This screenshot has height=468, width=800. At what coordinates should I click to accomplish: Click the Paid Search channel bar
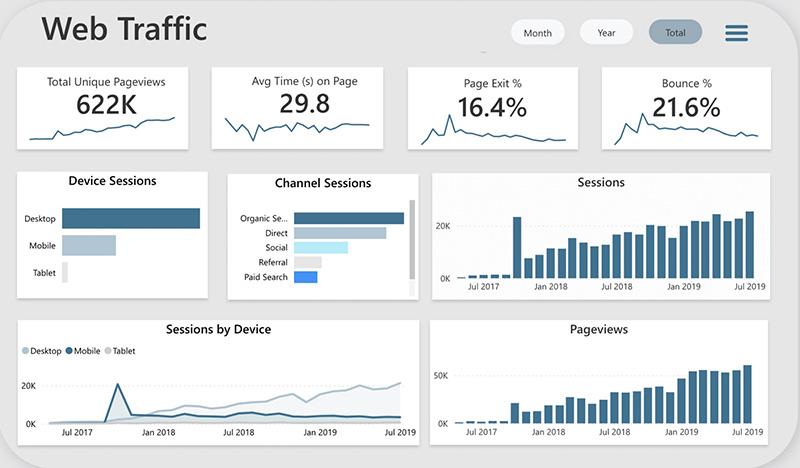(x=306, y=277)
